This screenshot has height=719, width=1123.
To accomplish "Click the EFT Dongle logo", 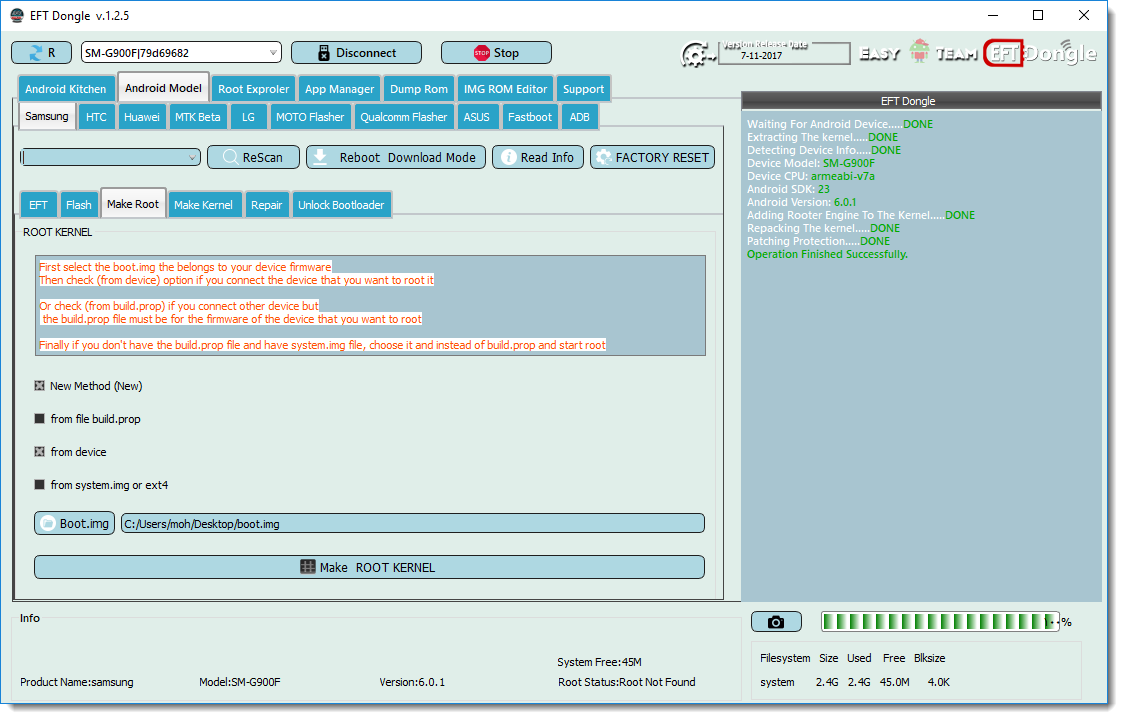I will click(1040, 52).
